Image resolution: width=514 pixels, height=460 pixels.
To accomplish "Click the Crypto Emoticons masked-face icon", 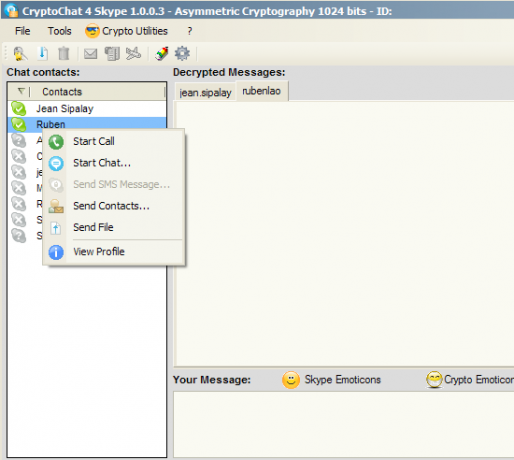I will 434,380.
